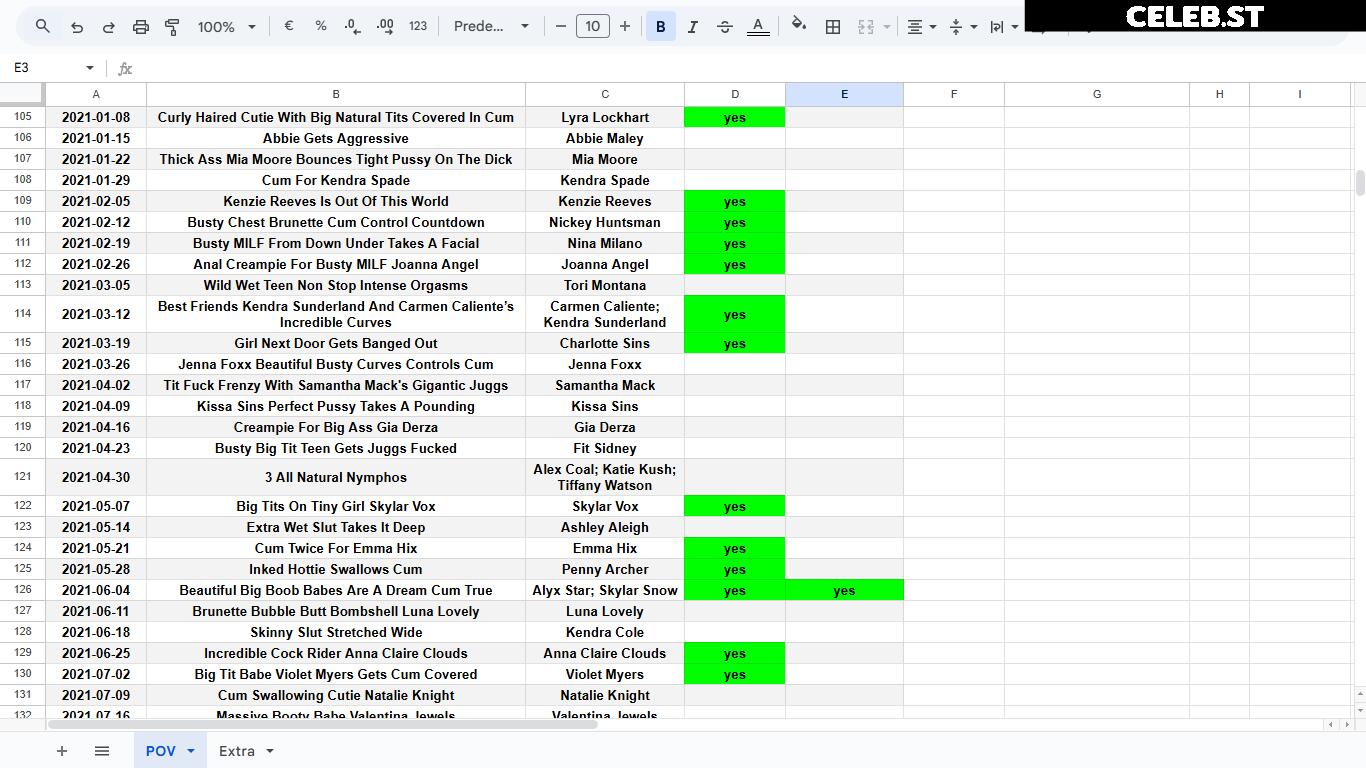Click the 'yes' cell in row 105
1366x768 pixels.
735,117
